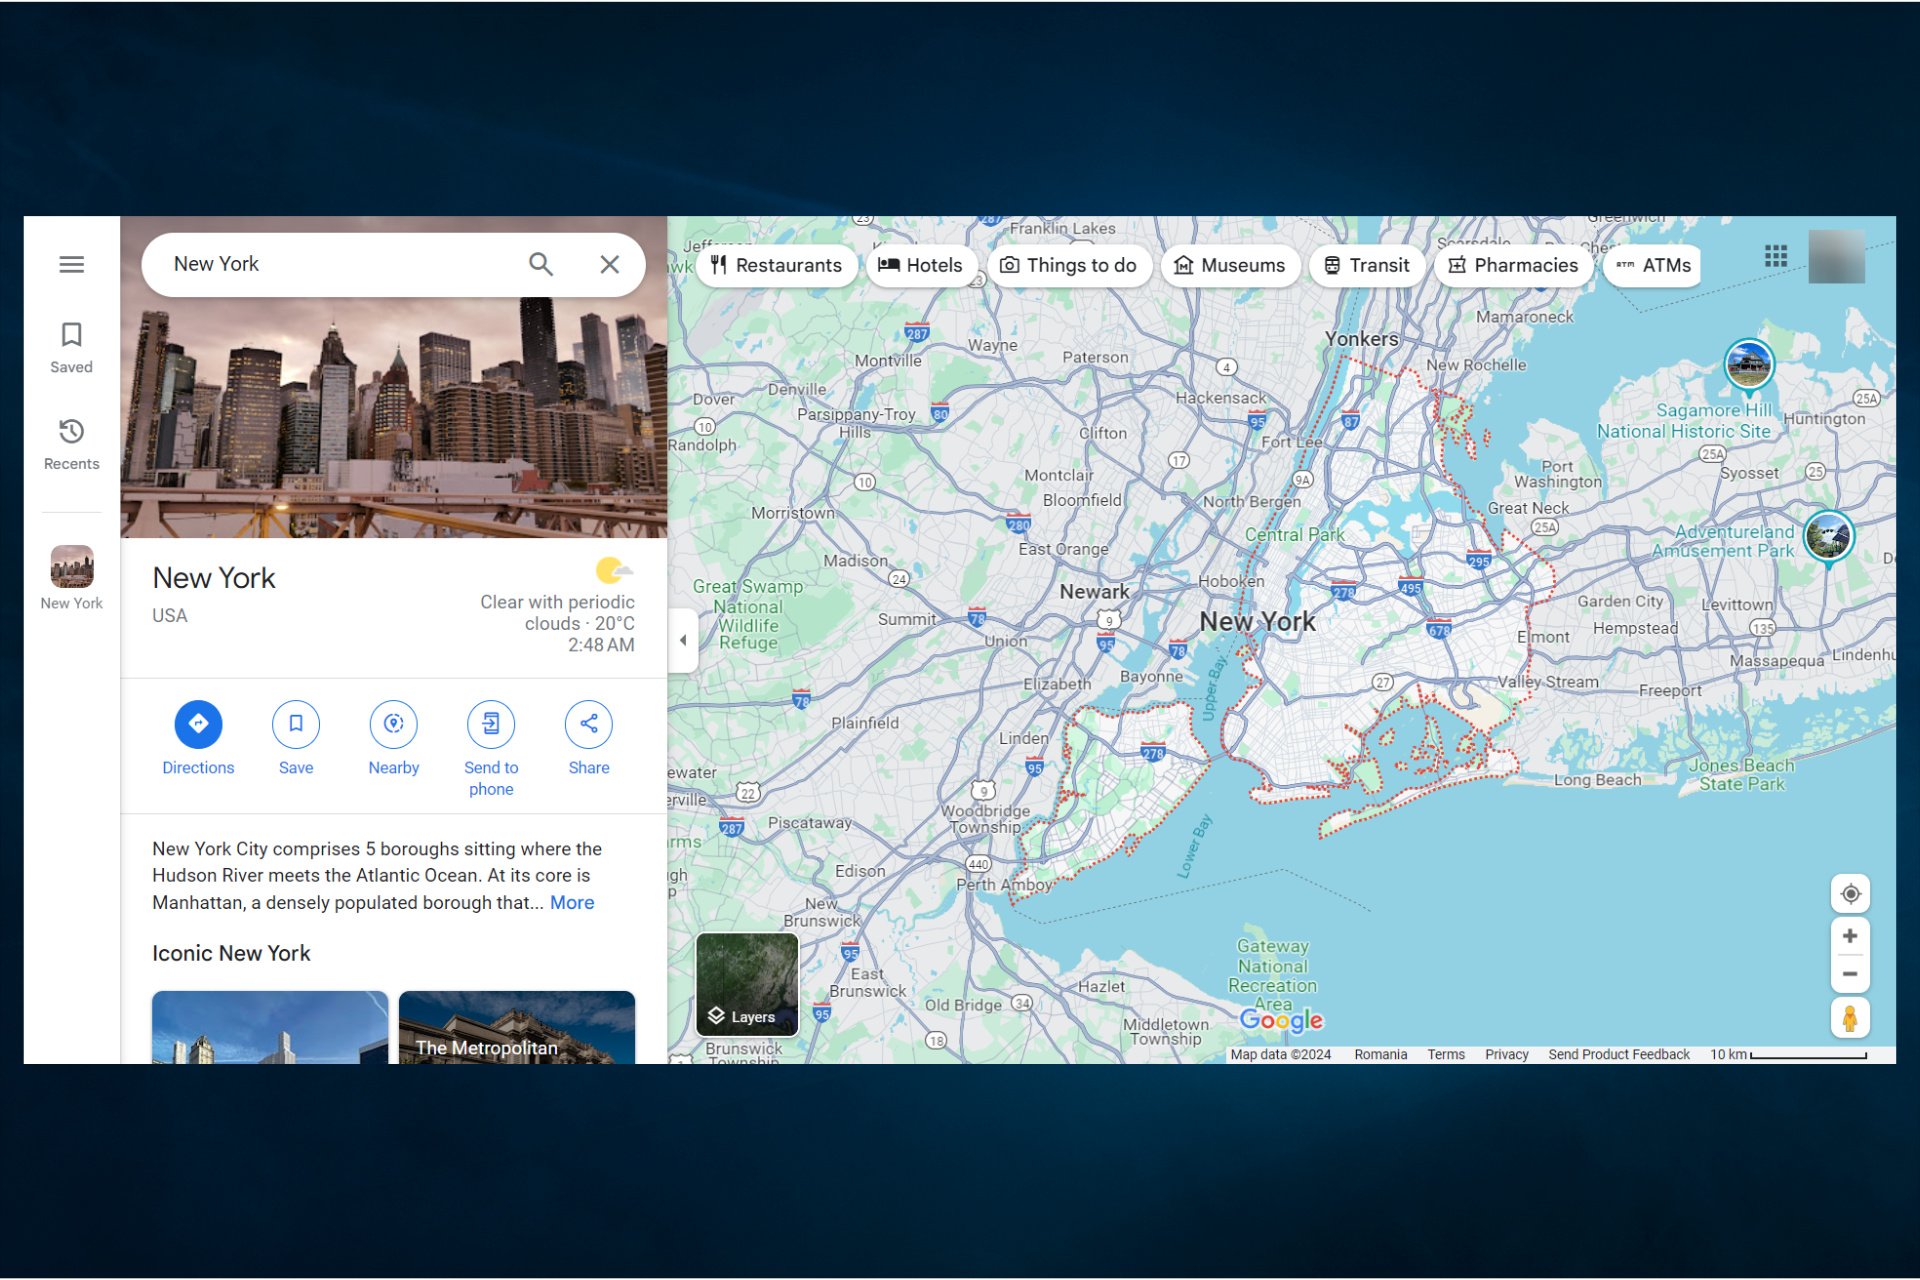The height and width of the screenshot is (1280, 1920).
Task: Open the Saved places panel
Action: point(71,347)
